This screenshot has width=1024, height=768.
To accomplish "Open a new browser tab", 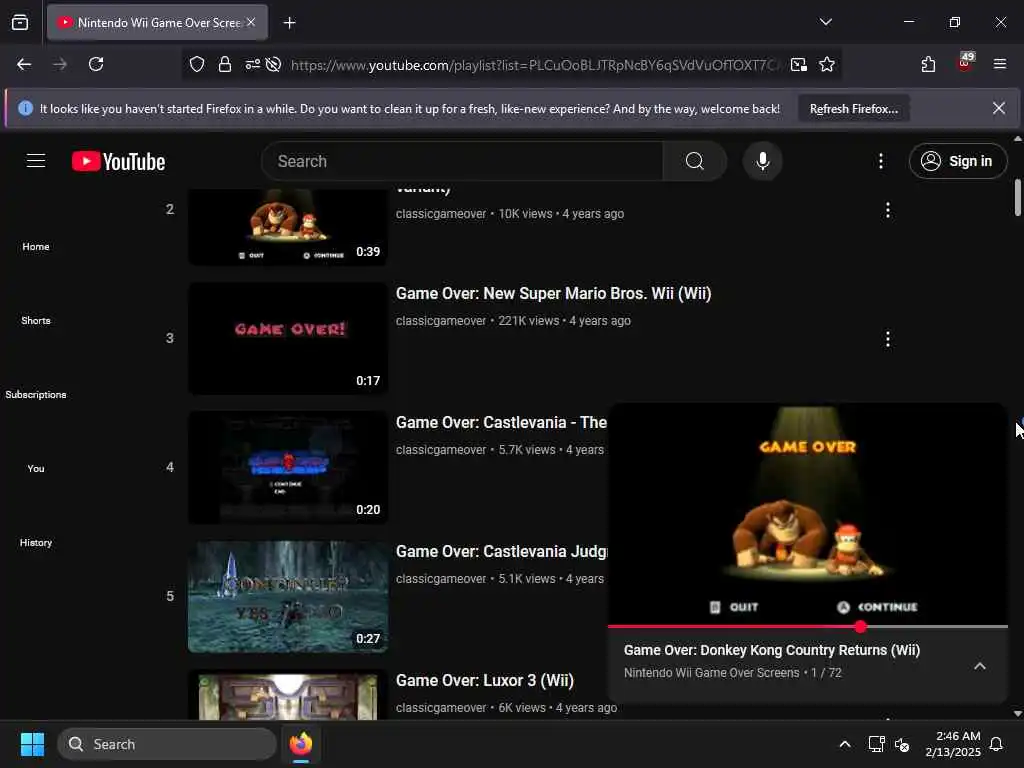I will coord(289,23).
